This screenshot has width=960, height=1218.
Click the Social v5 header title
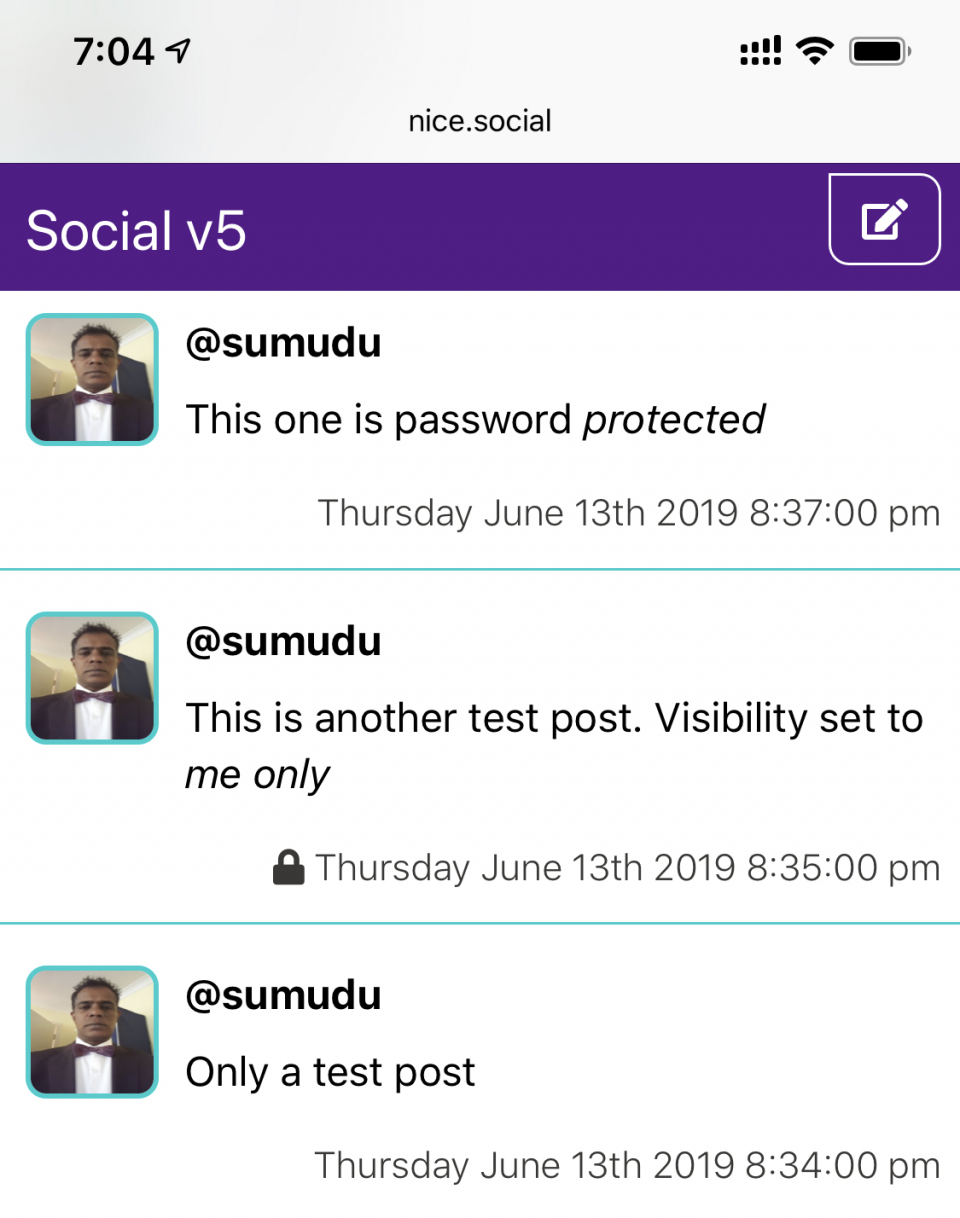point(136,231)
